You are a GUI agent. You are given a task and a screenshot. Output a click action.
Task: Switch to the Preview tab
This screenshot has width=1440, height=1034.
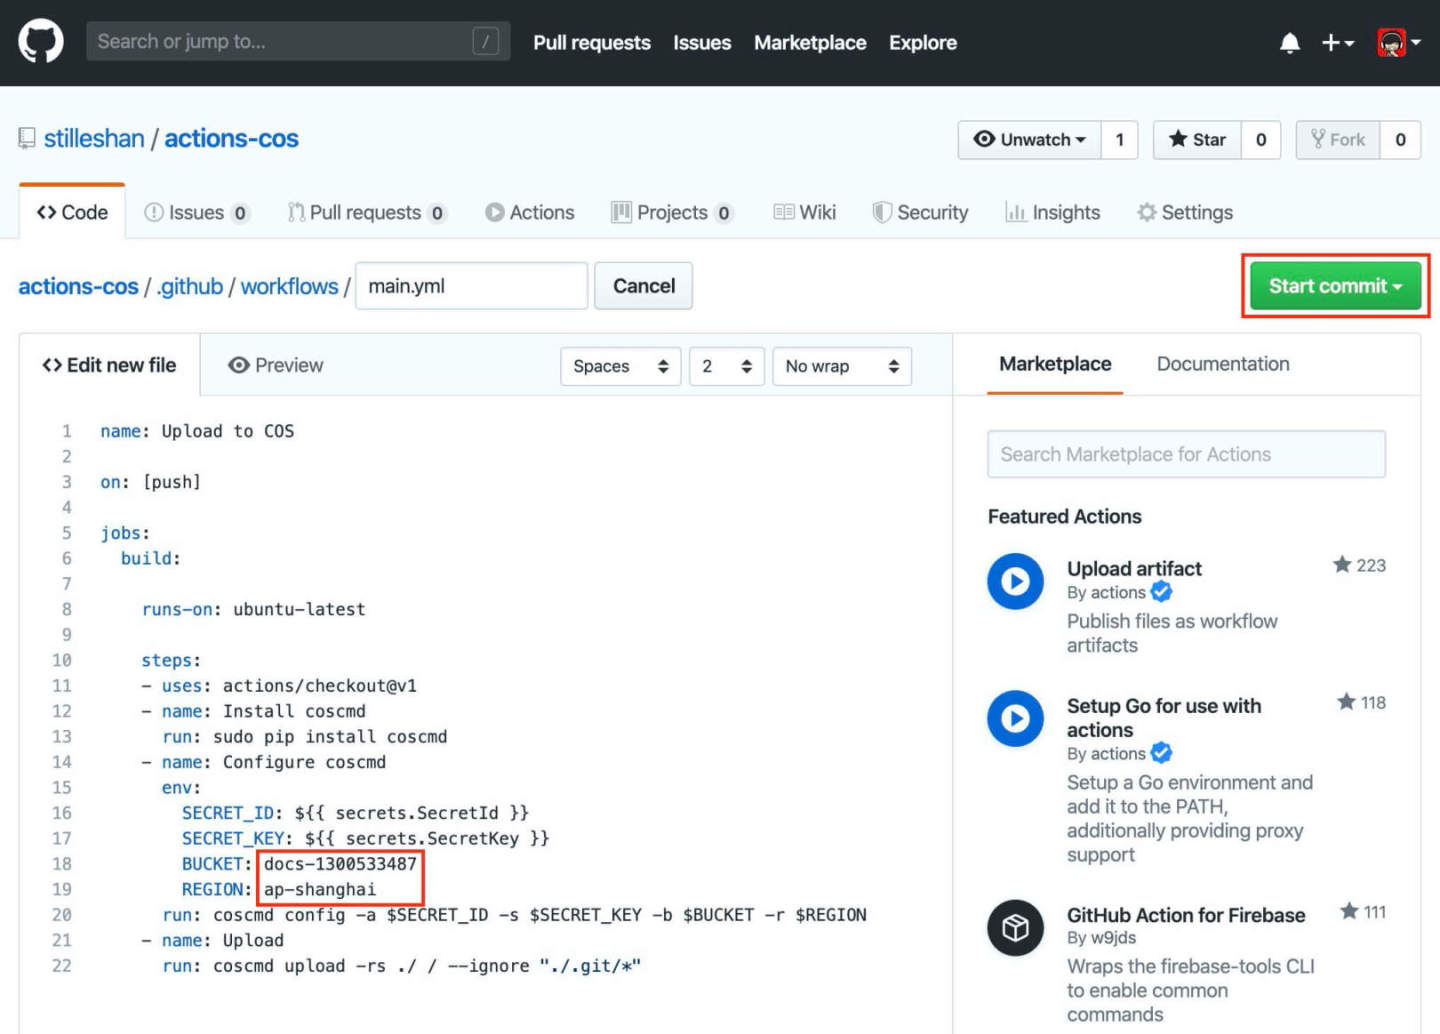pos(275,365)
